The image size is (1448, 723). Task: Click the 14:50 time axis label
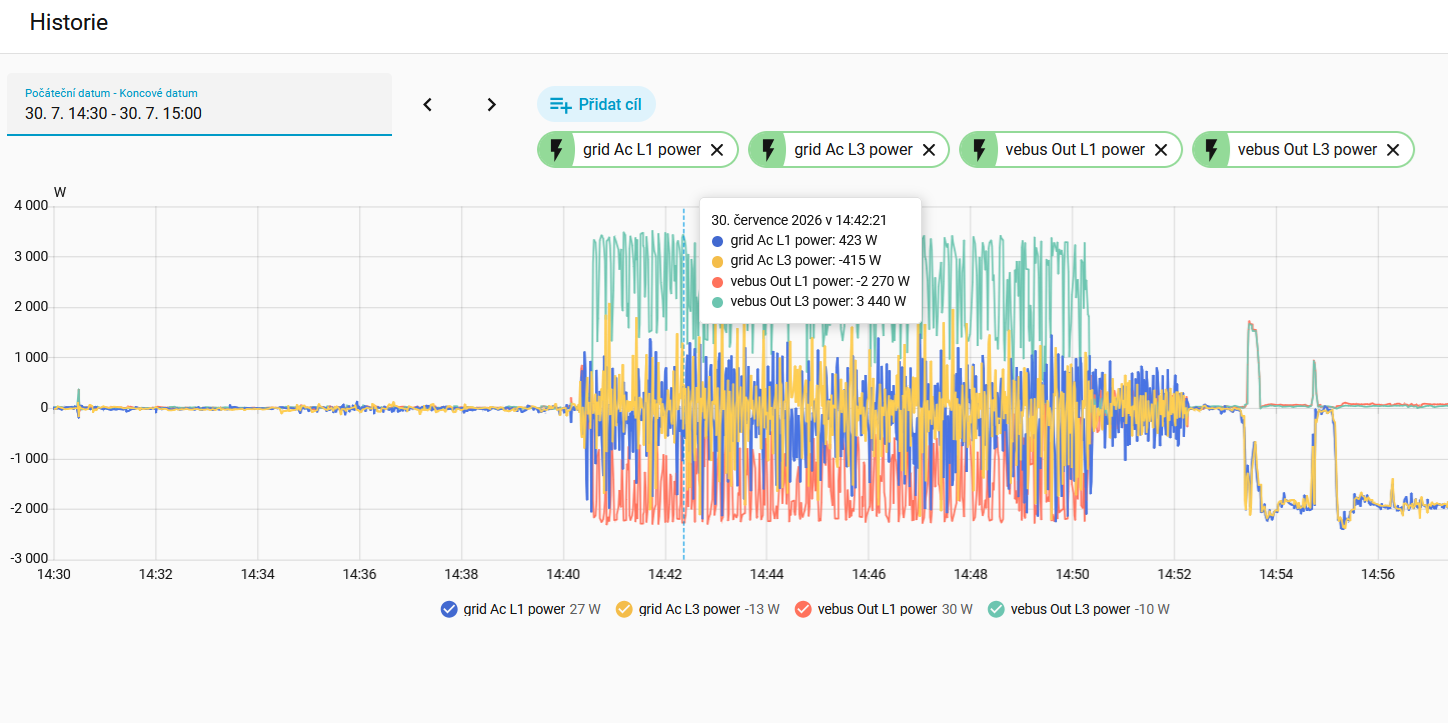click(1072, 575)
